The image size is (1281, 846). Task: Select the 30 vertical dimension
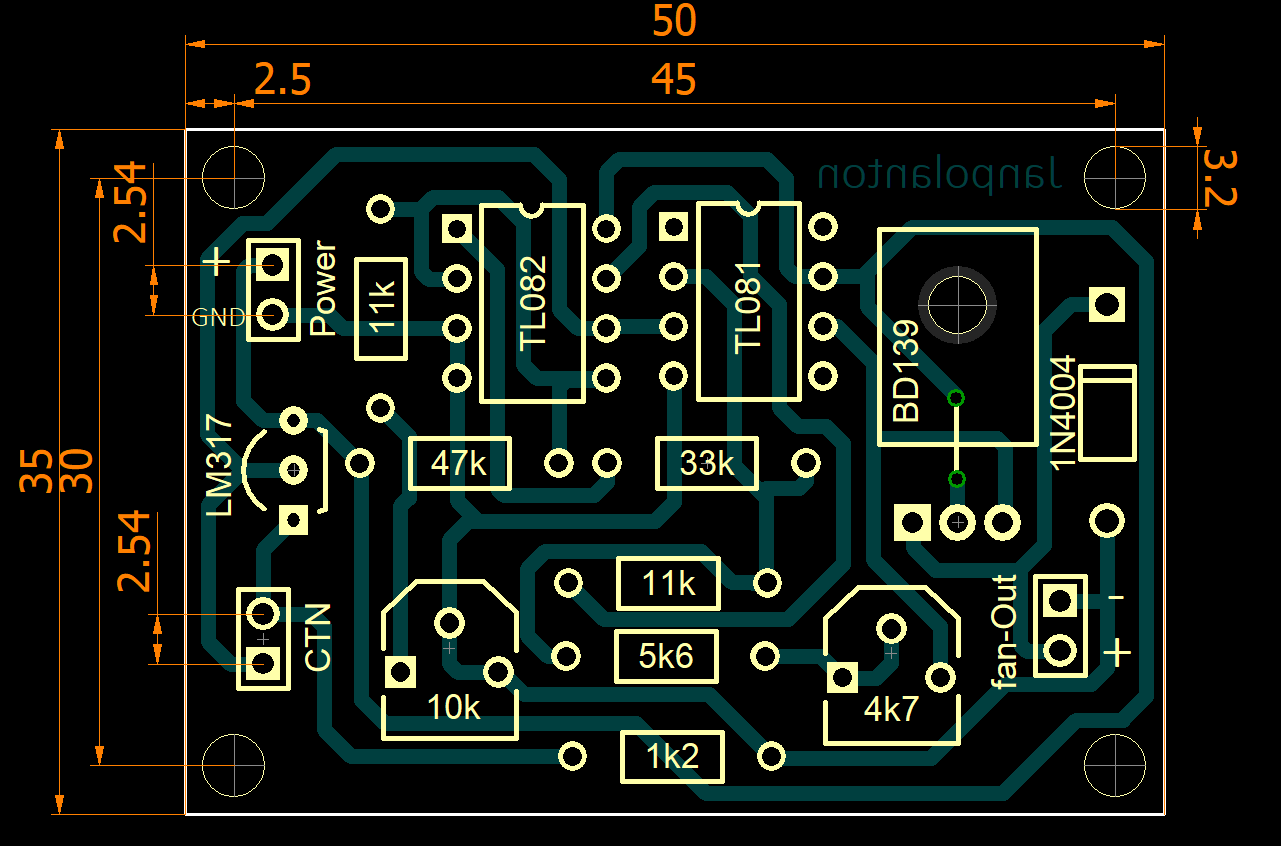(x=76, y=470)
